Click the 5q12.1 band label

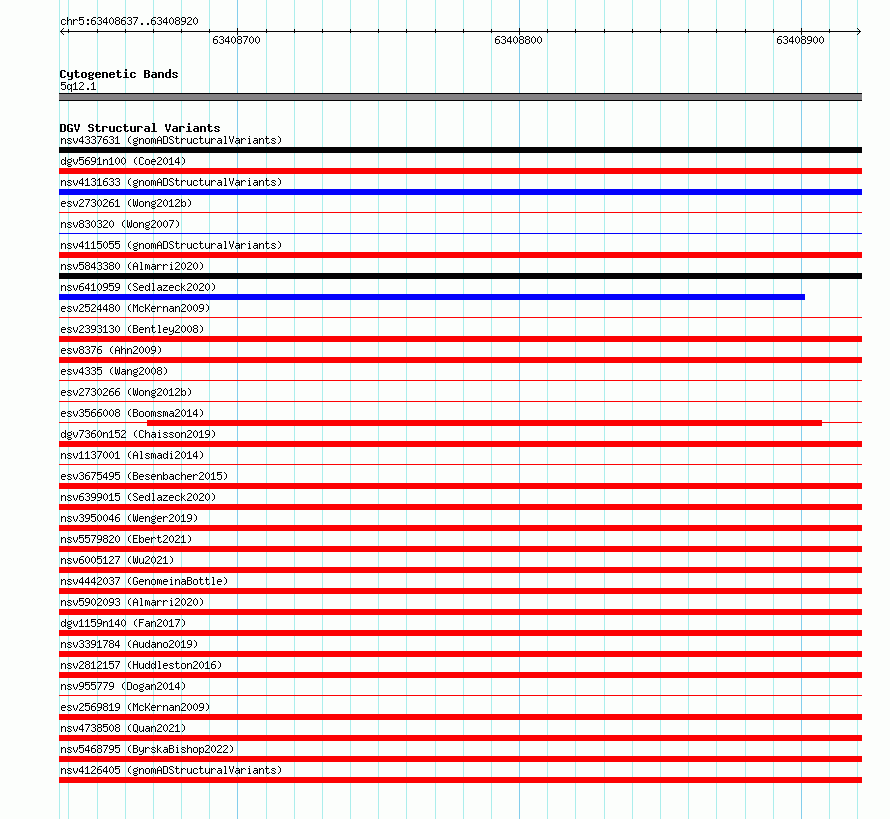tap(78, 86)
